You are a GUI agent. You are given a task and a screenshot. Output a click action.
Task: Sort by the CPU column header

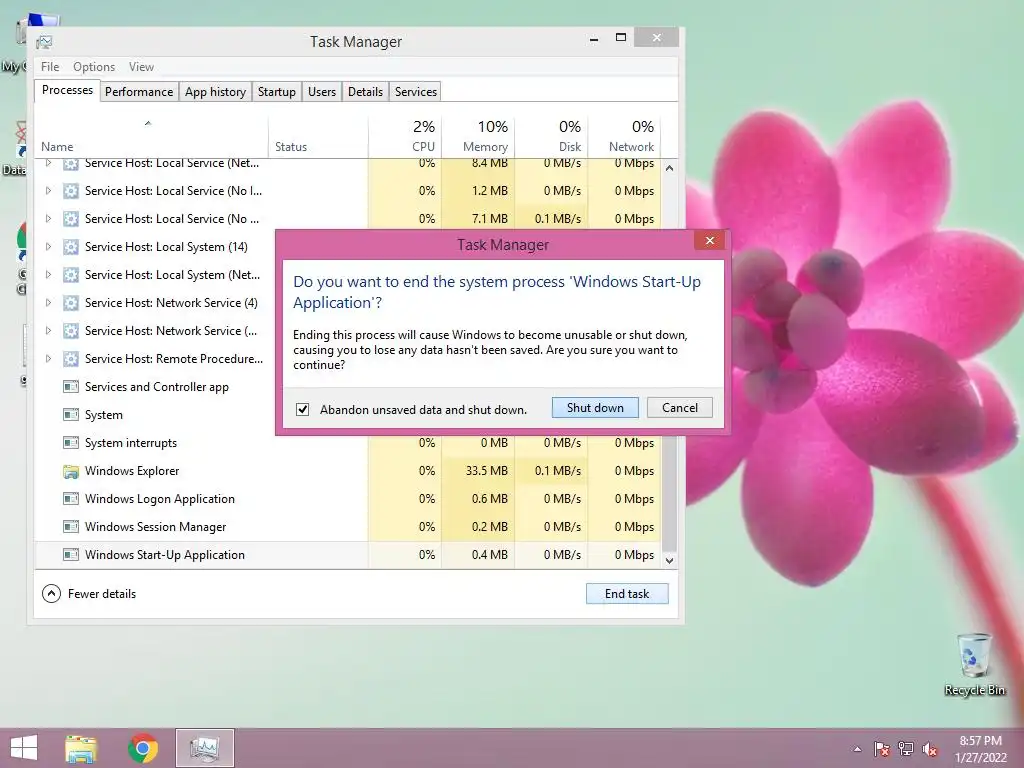tap(405, 136)
